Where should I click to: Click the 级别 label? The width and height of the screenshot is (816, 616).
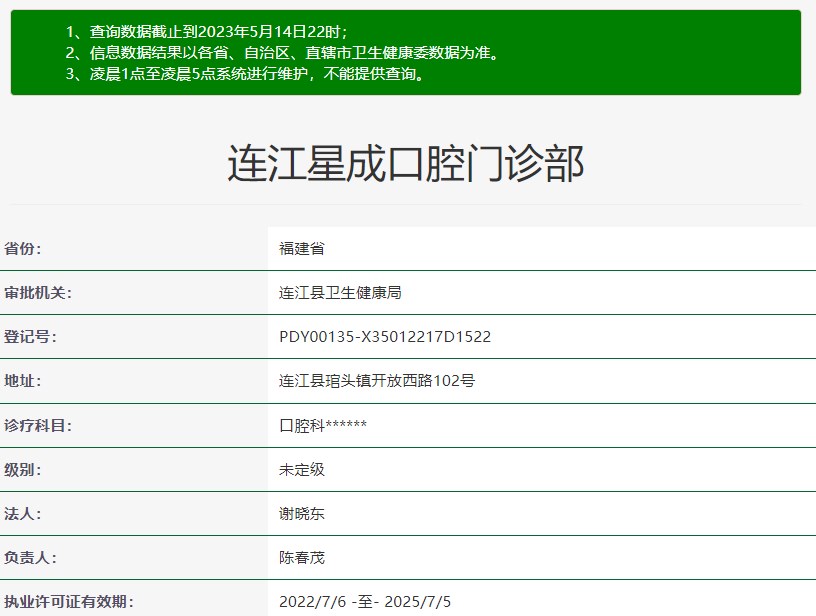(x=22, y=470)
